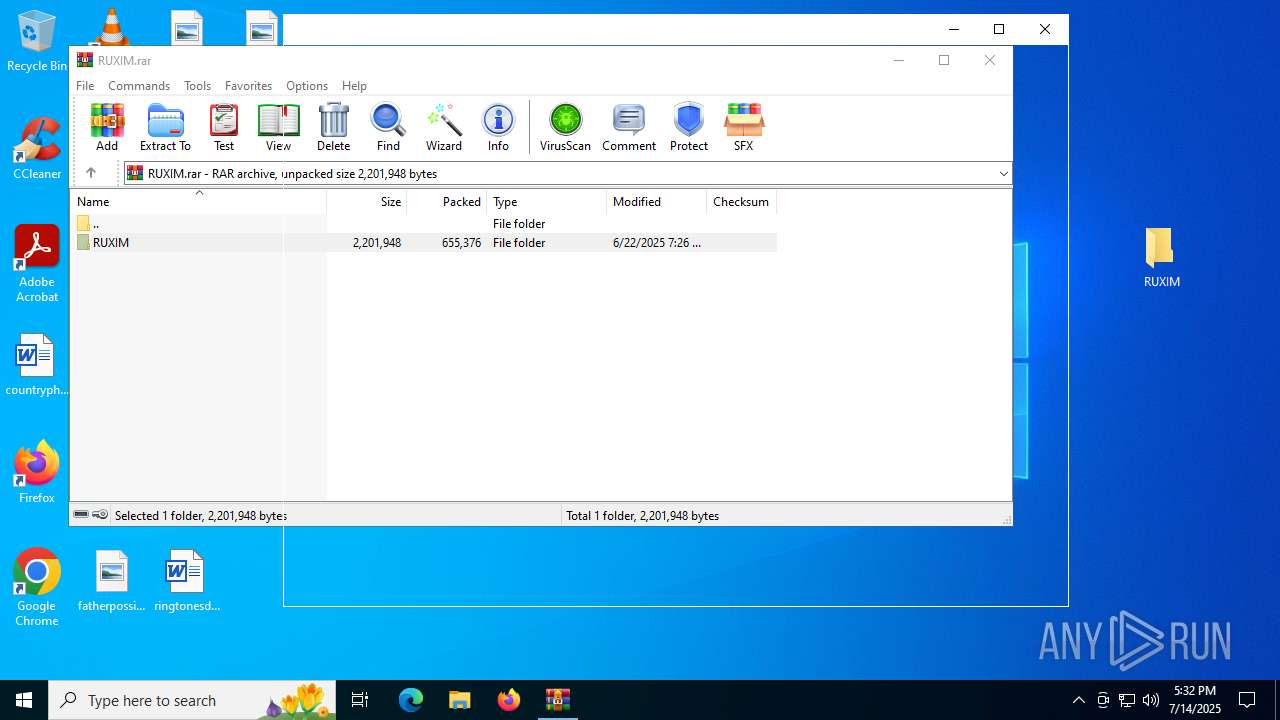
Task: Select the countryph... Word document icon
Action: pyautogui.click(x=37, y=365)
